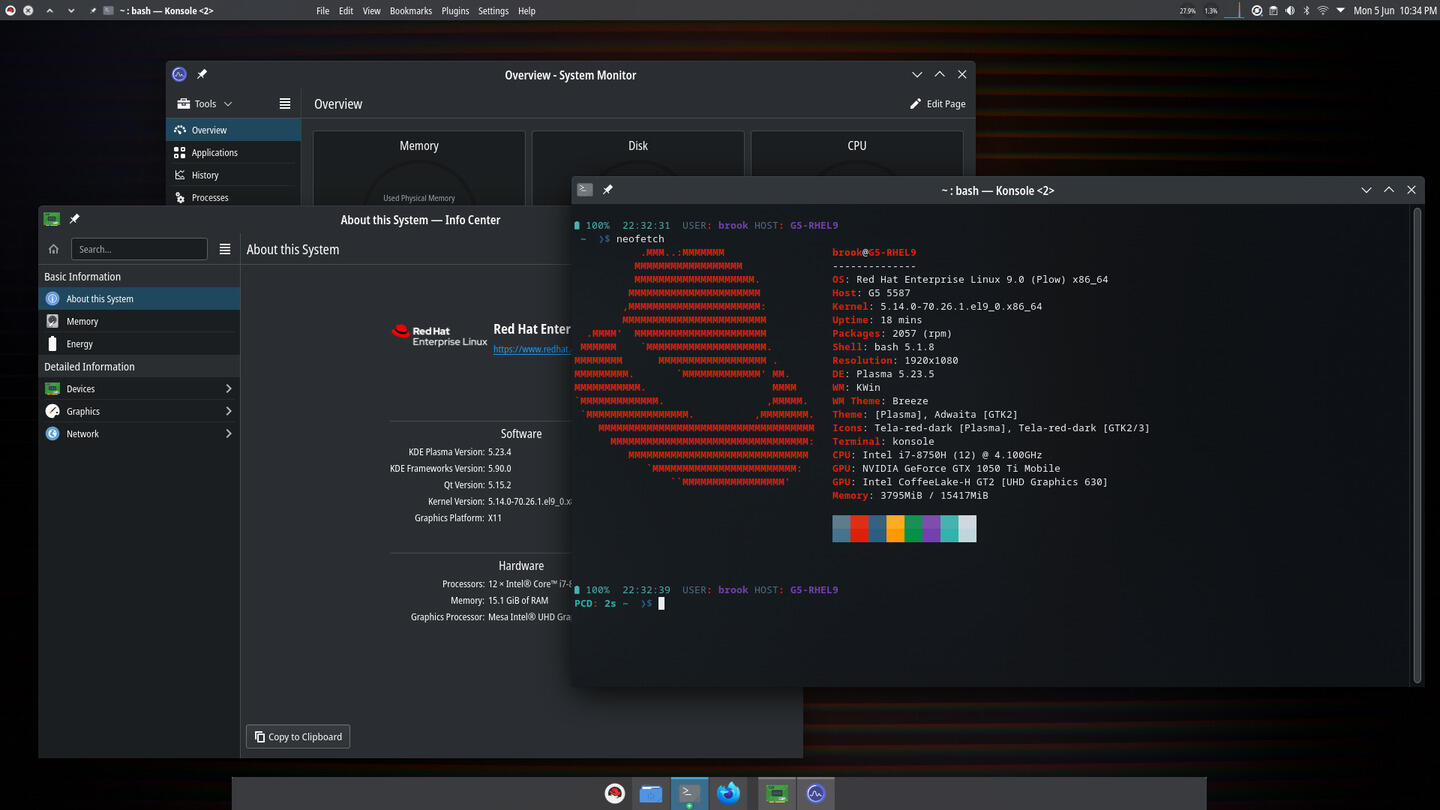1440x810 pixels.
Task: Activate the Info Center dock icon
Action: (x=777, y=794)
